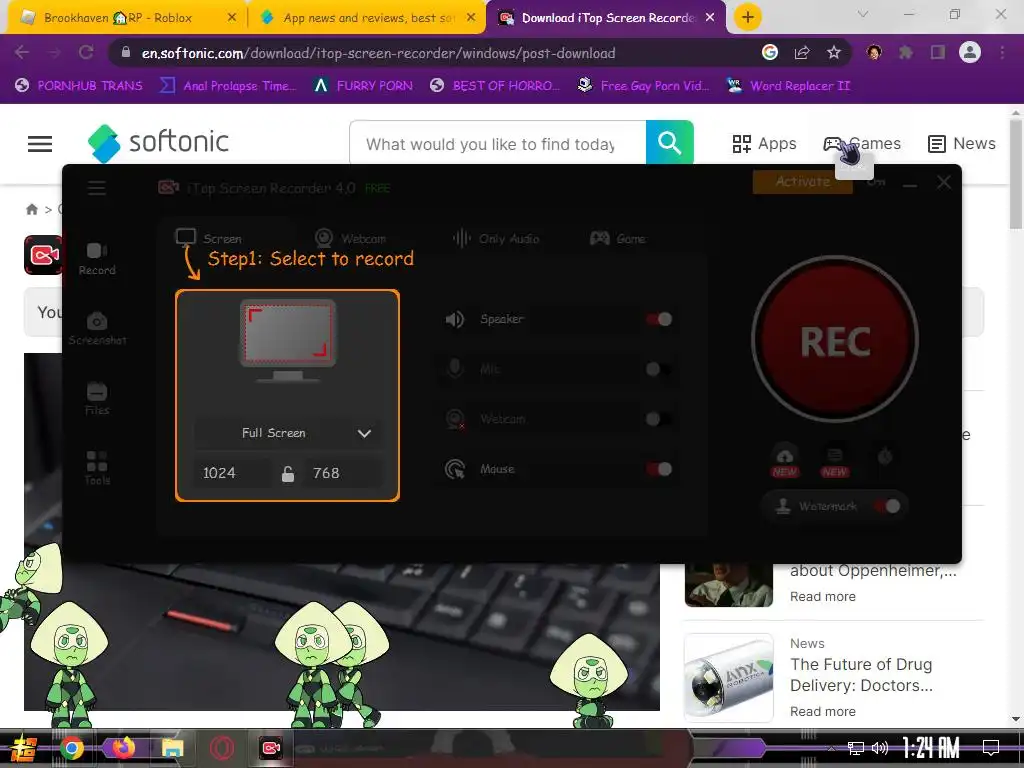This screenshot has width=1024, height=768.
Task: Click the aspect ratio lock icon
Action: point(287,473)
